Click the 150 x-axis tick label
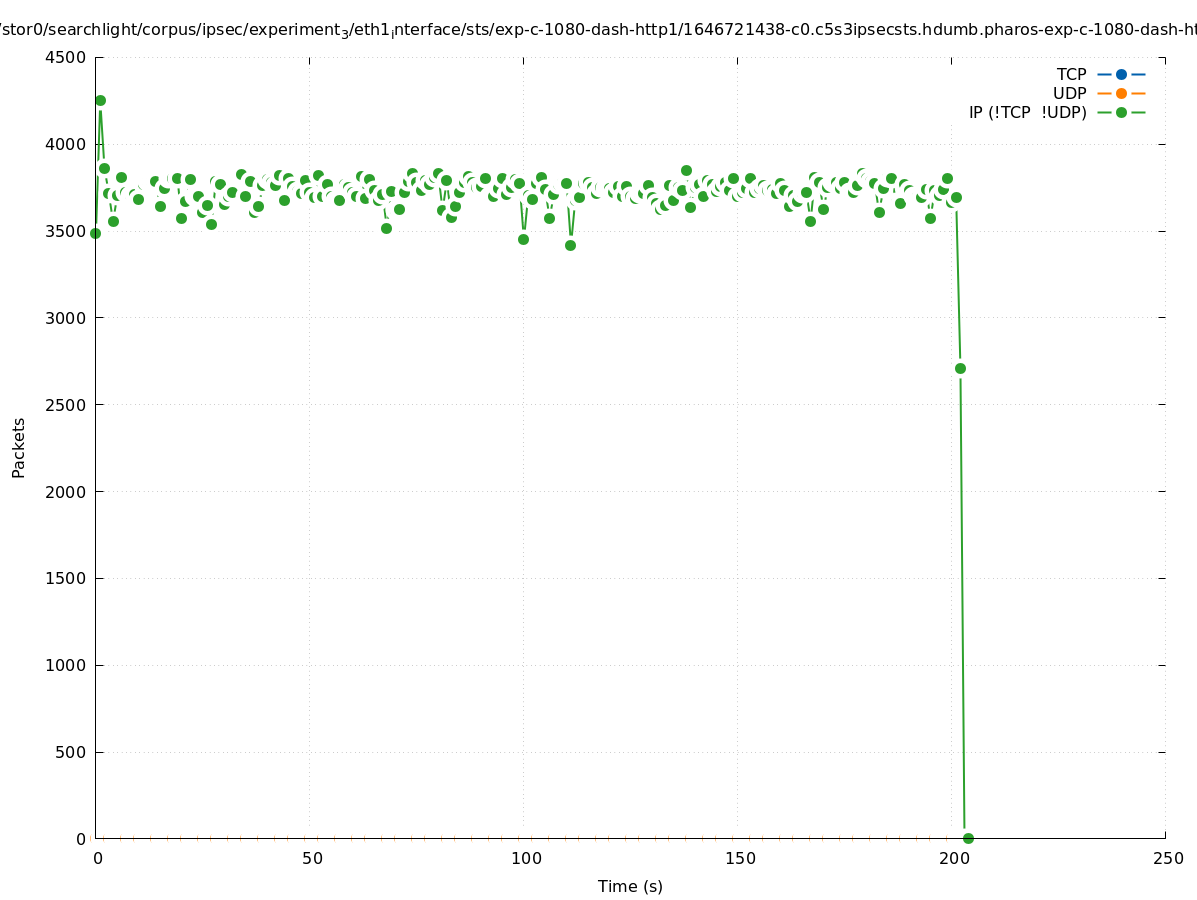This screenshot has height=900, width=1197. [x=740, y=858]
